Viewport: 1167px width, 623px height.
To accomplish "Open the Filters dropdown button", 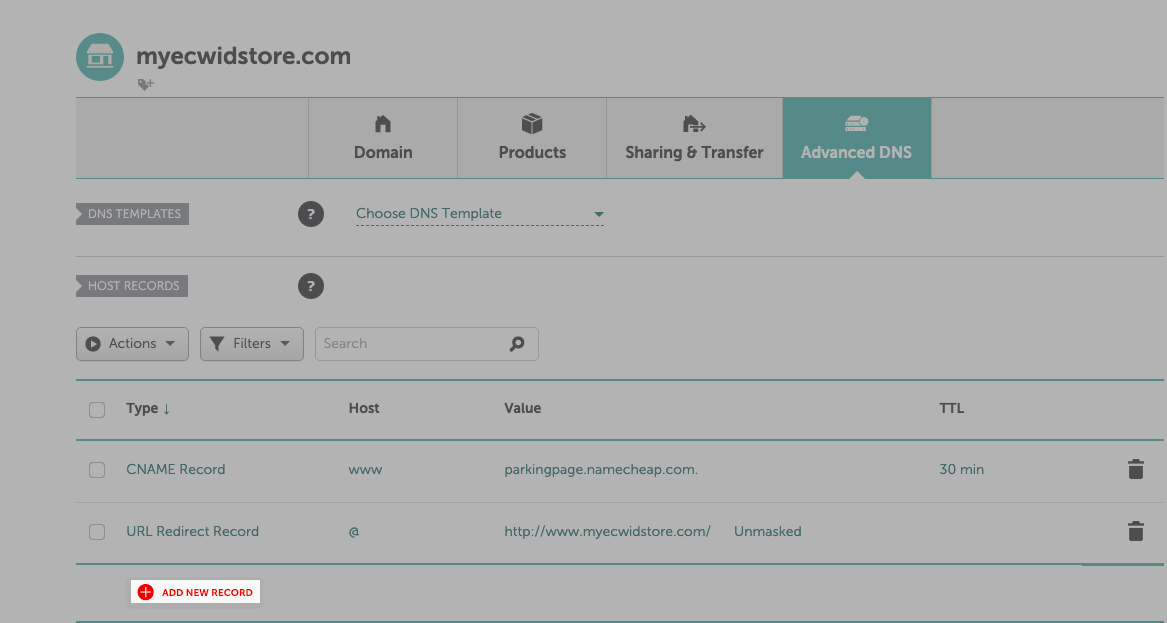I will click(x=252, y=344).
